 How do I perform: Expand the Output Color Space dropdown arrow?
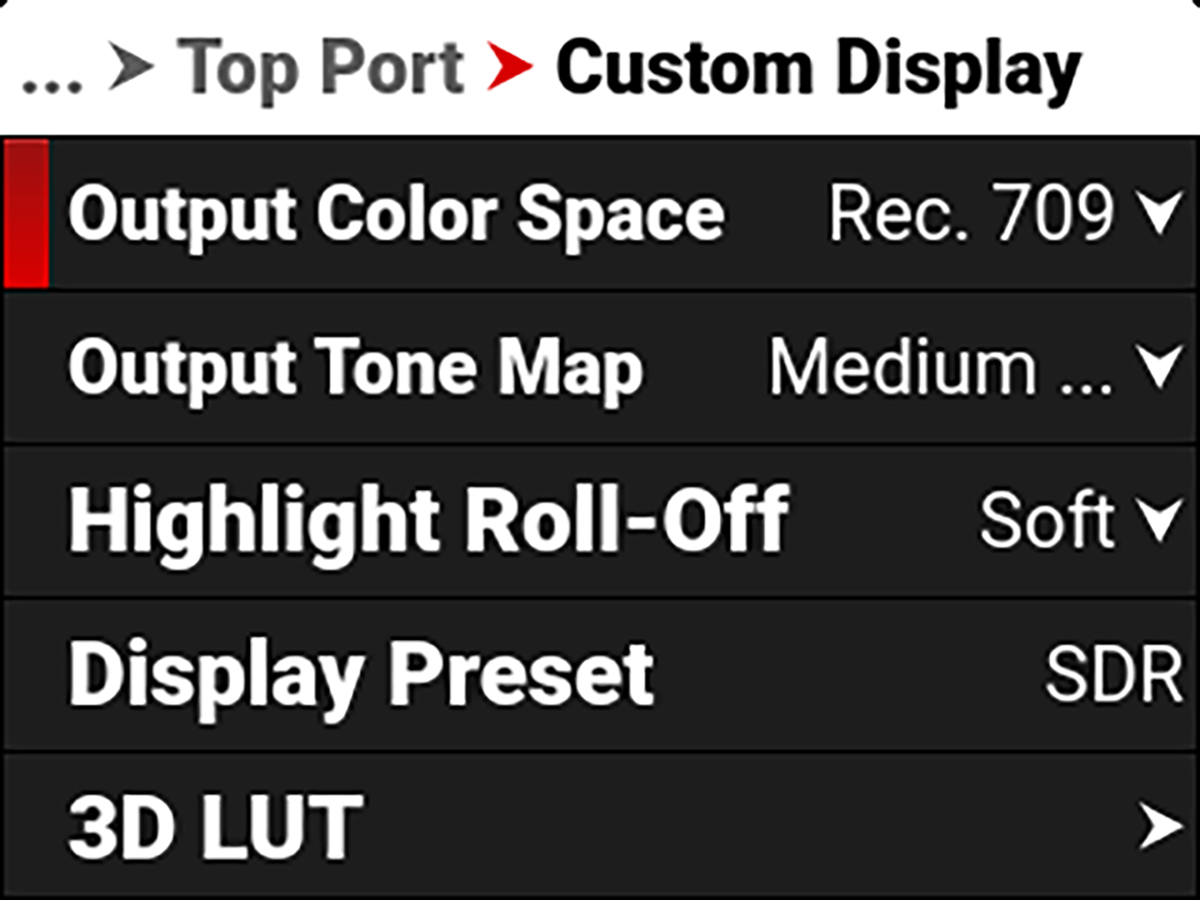1160,214
